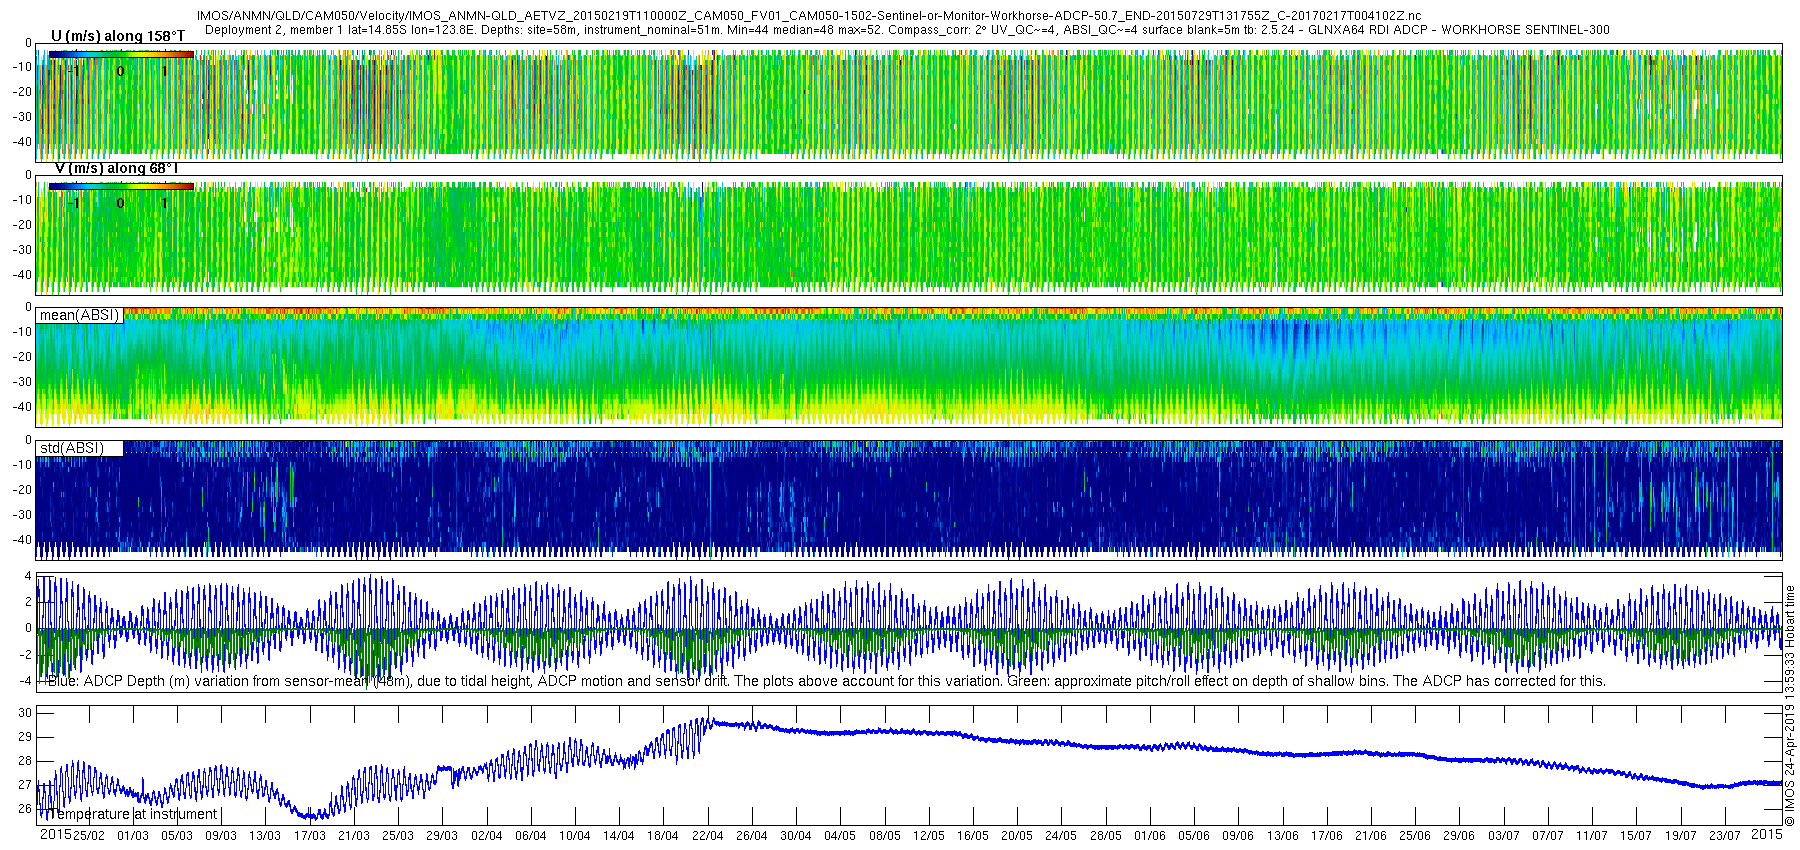Image resolution: width=1800 pixels, height=850 pixels.
Task: Click the '09/03' date tick label
Action: [x=221, y=835]
